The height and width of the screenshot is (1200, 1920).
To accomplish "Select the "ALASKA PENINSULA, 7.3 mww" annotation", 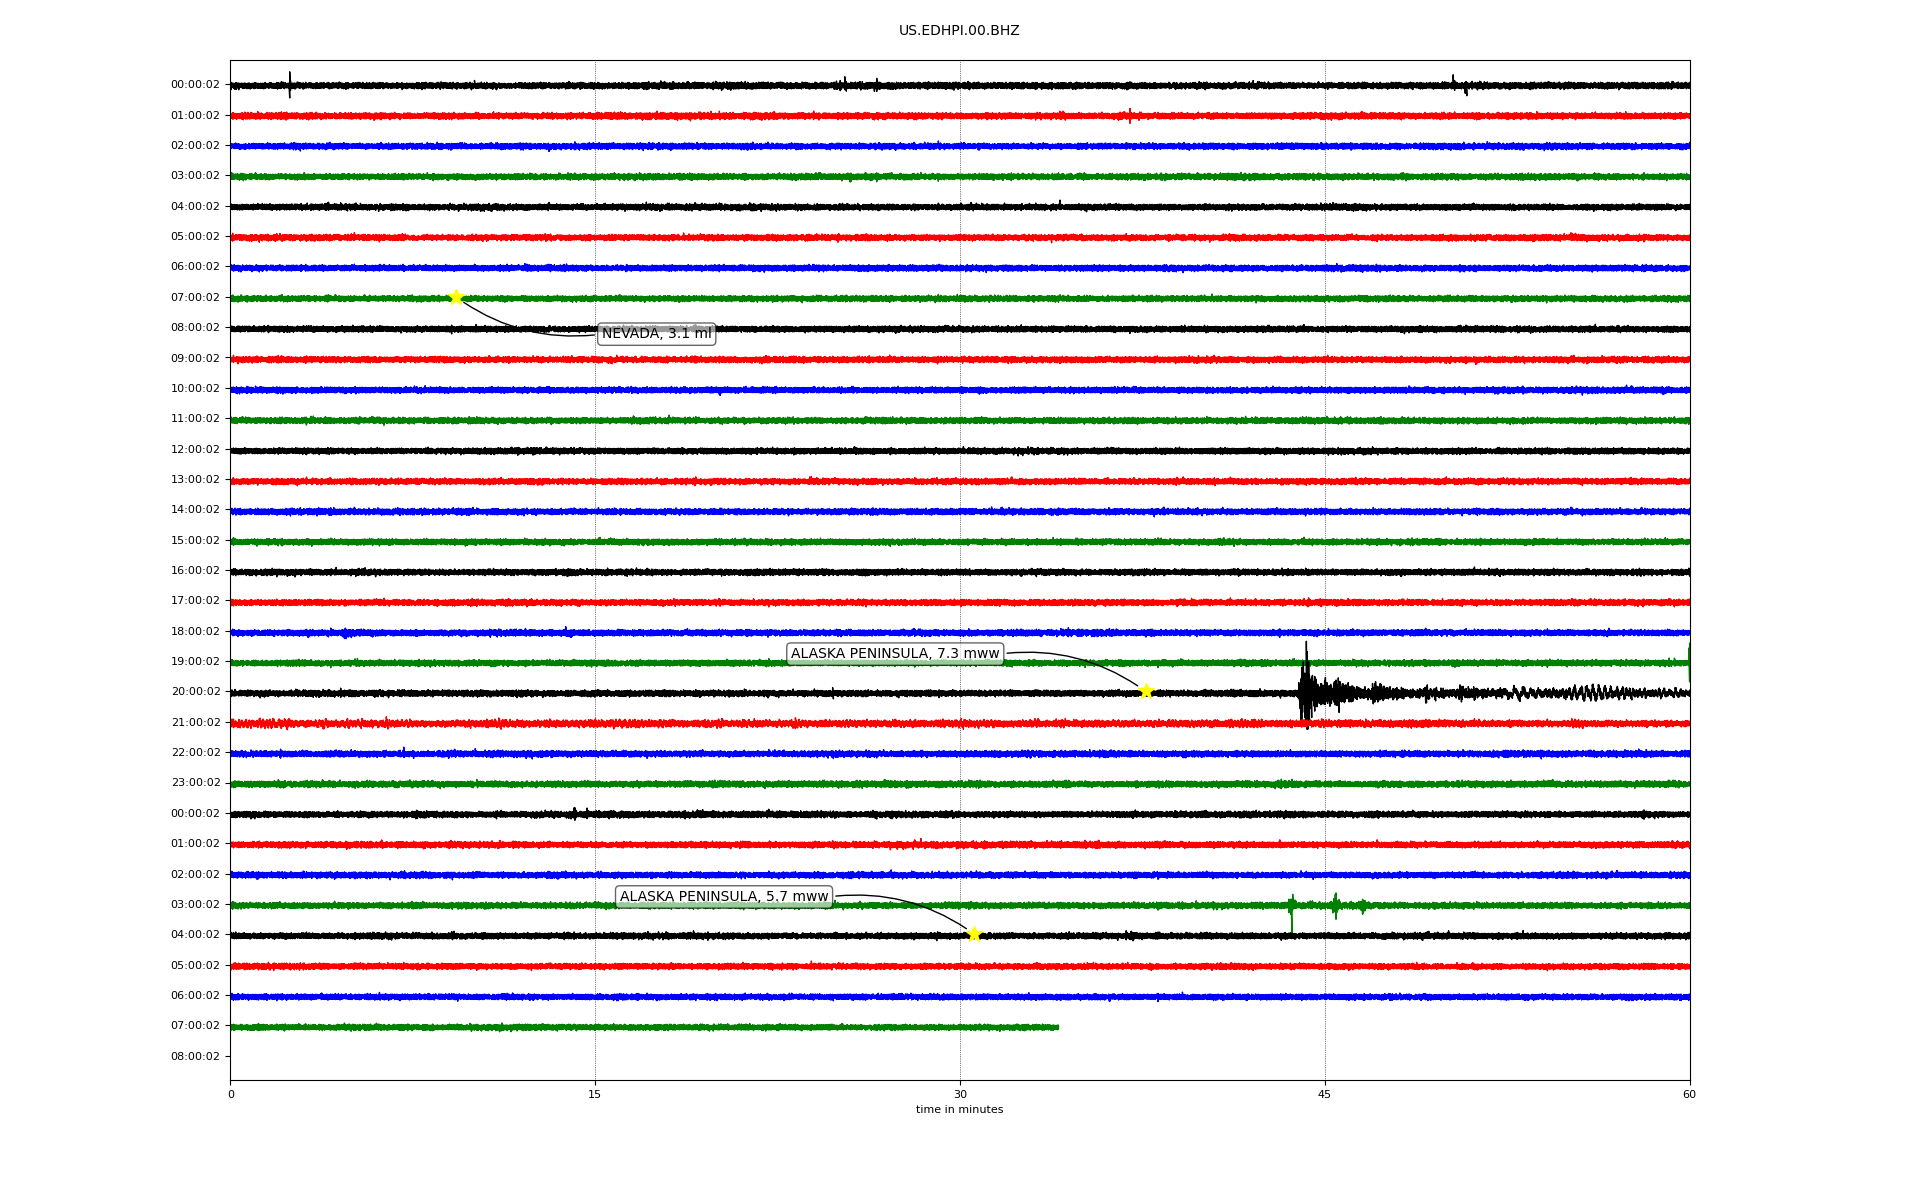I will (895, 654).
